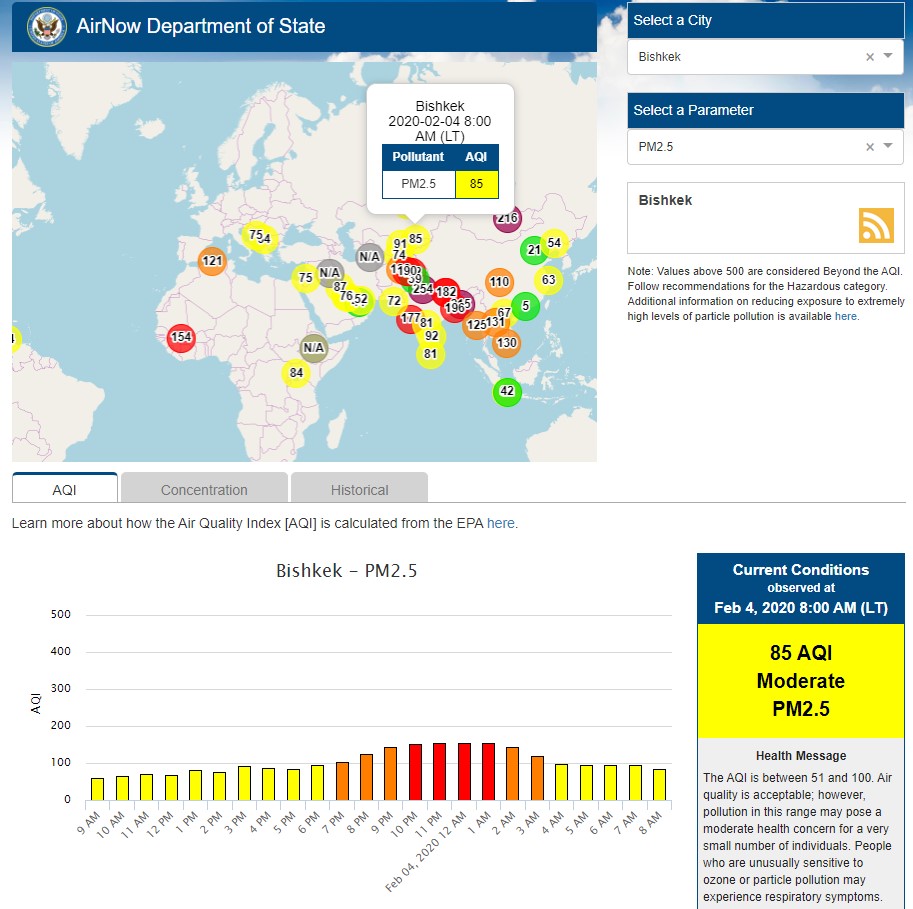Screen dimensions: 913x909
Task: Click the purple 216 map marker
Action: (x=507, y=218)
